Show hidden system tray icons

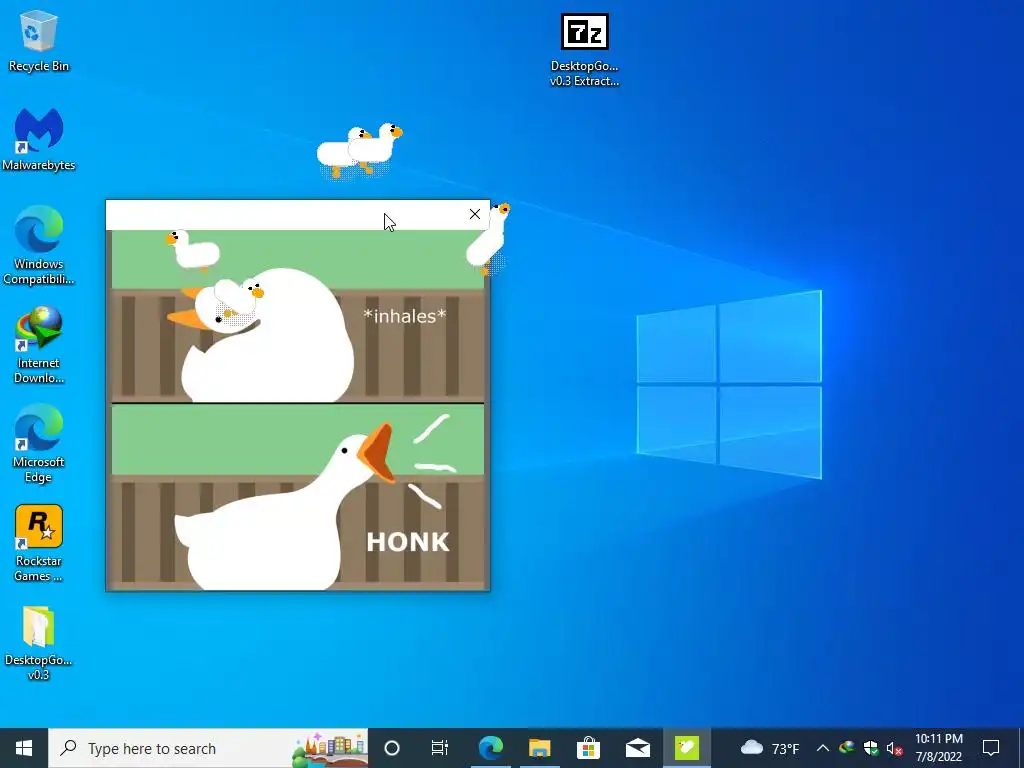(823, 748)
